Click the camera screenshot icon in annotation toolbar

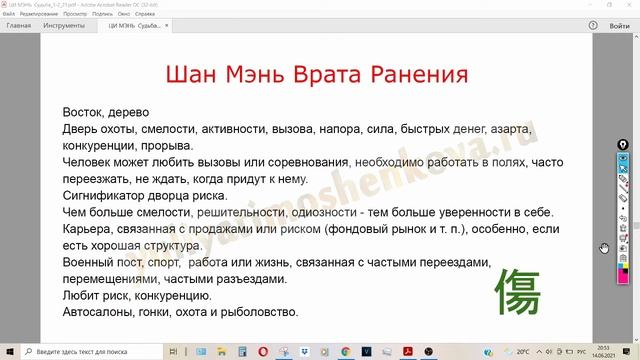pyautogui.click(x=623, y=248)
